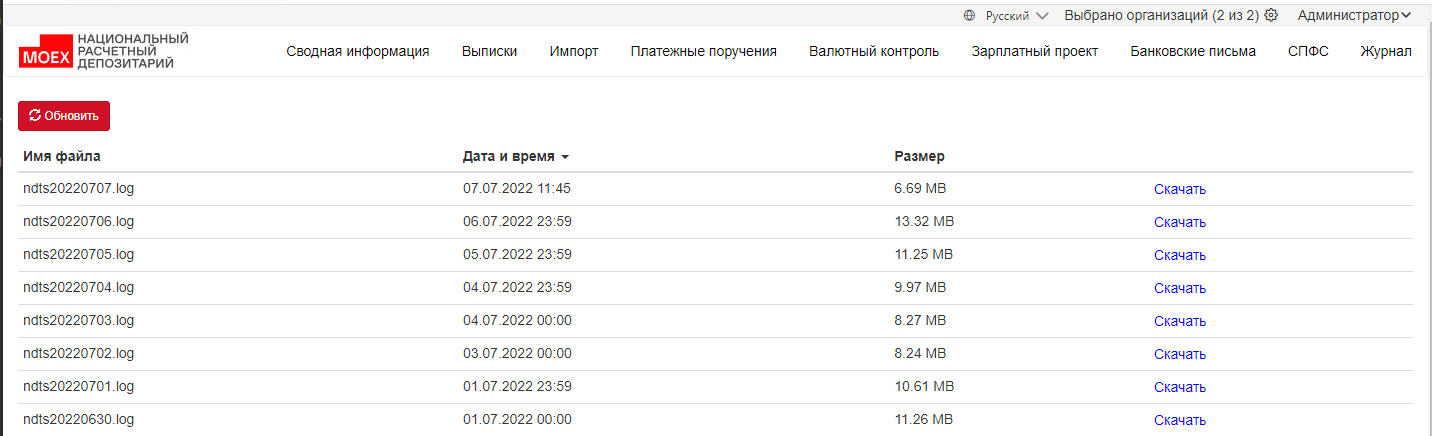Screen dimensions: 1432x436
Task: Select Валютный контроль menu item
Action: pyautogui.click(x=874, y=51)
